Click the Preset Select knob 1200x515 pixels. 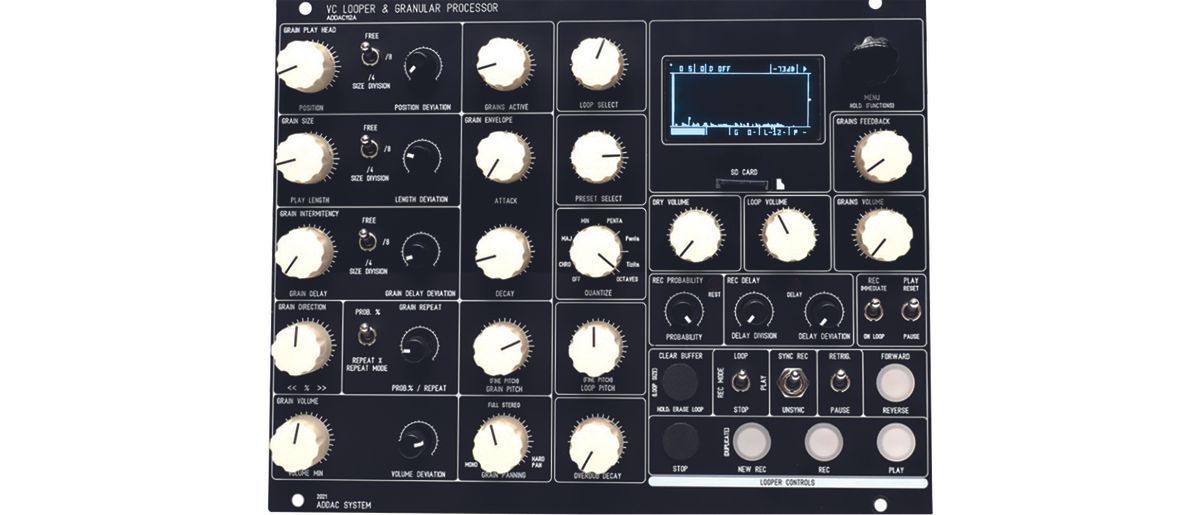(x=596, y=157)
